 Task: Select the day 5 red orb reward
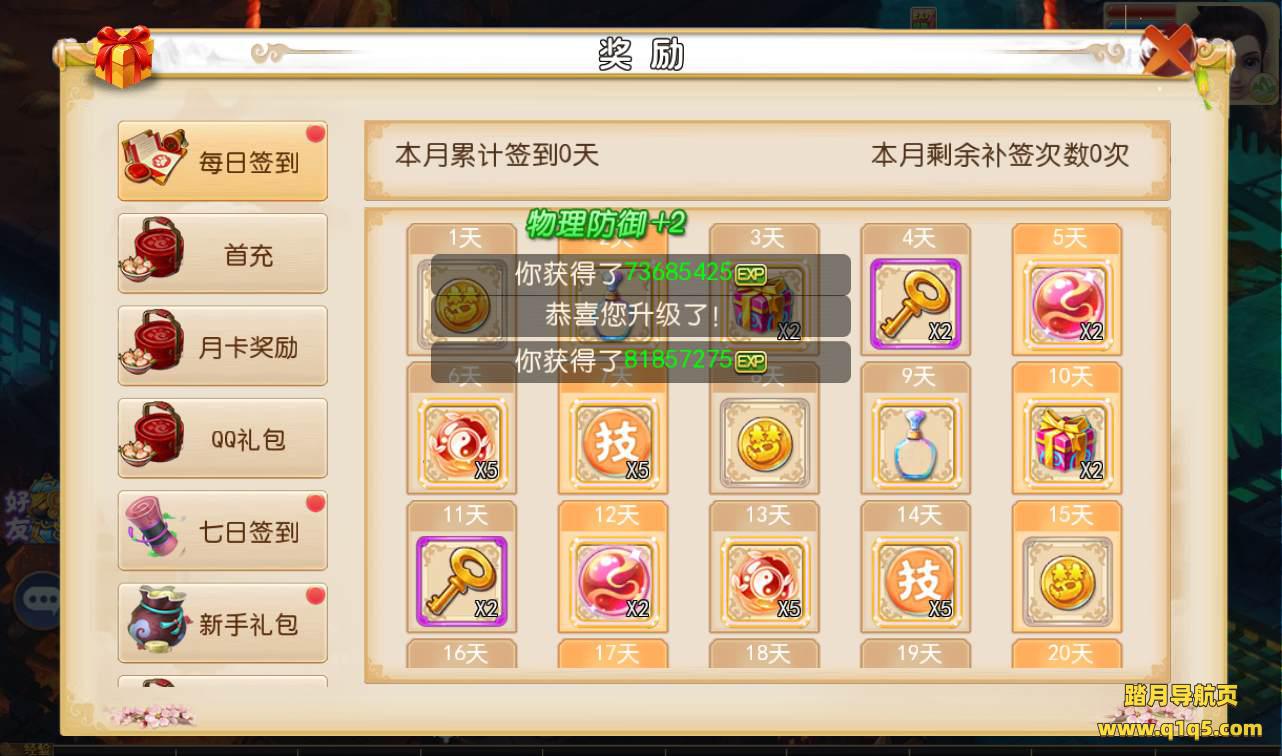[1067, 303]
